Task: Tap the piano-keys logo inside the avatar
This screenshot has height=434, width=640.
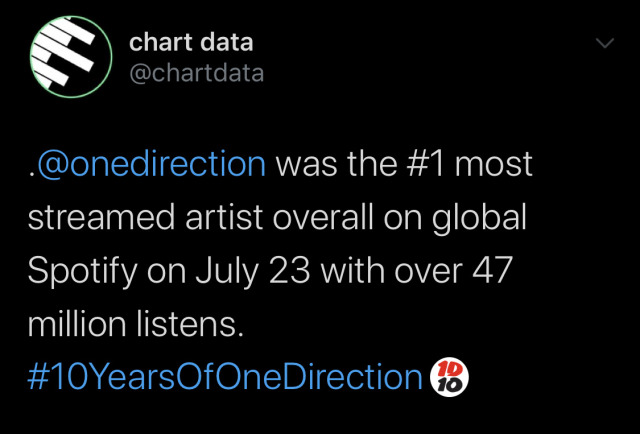Action: pos(64,51)
